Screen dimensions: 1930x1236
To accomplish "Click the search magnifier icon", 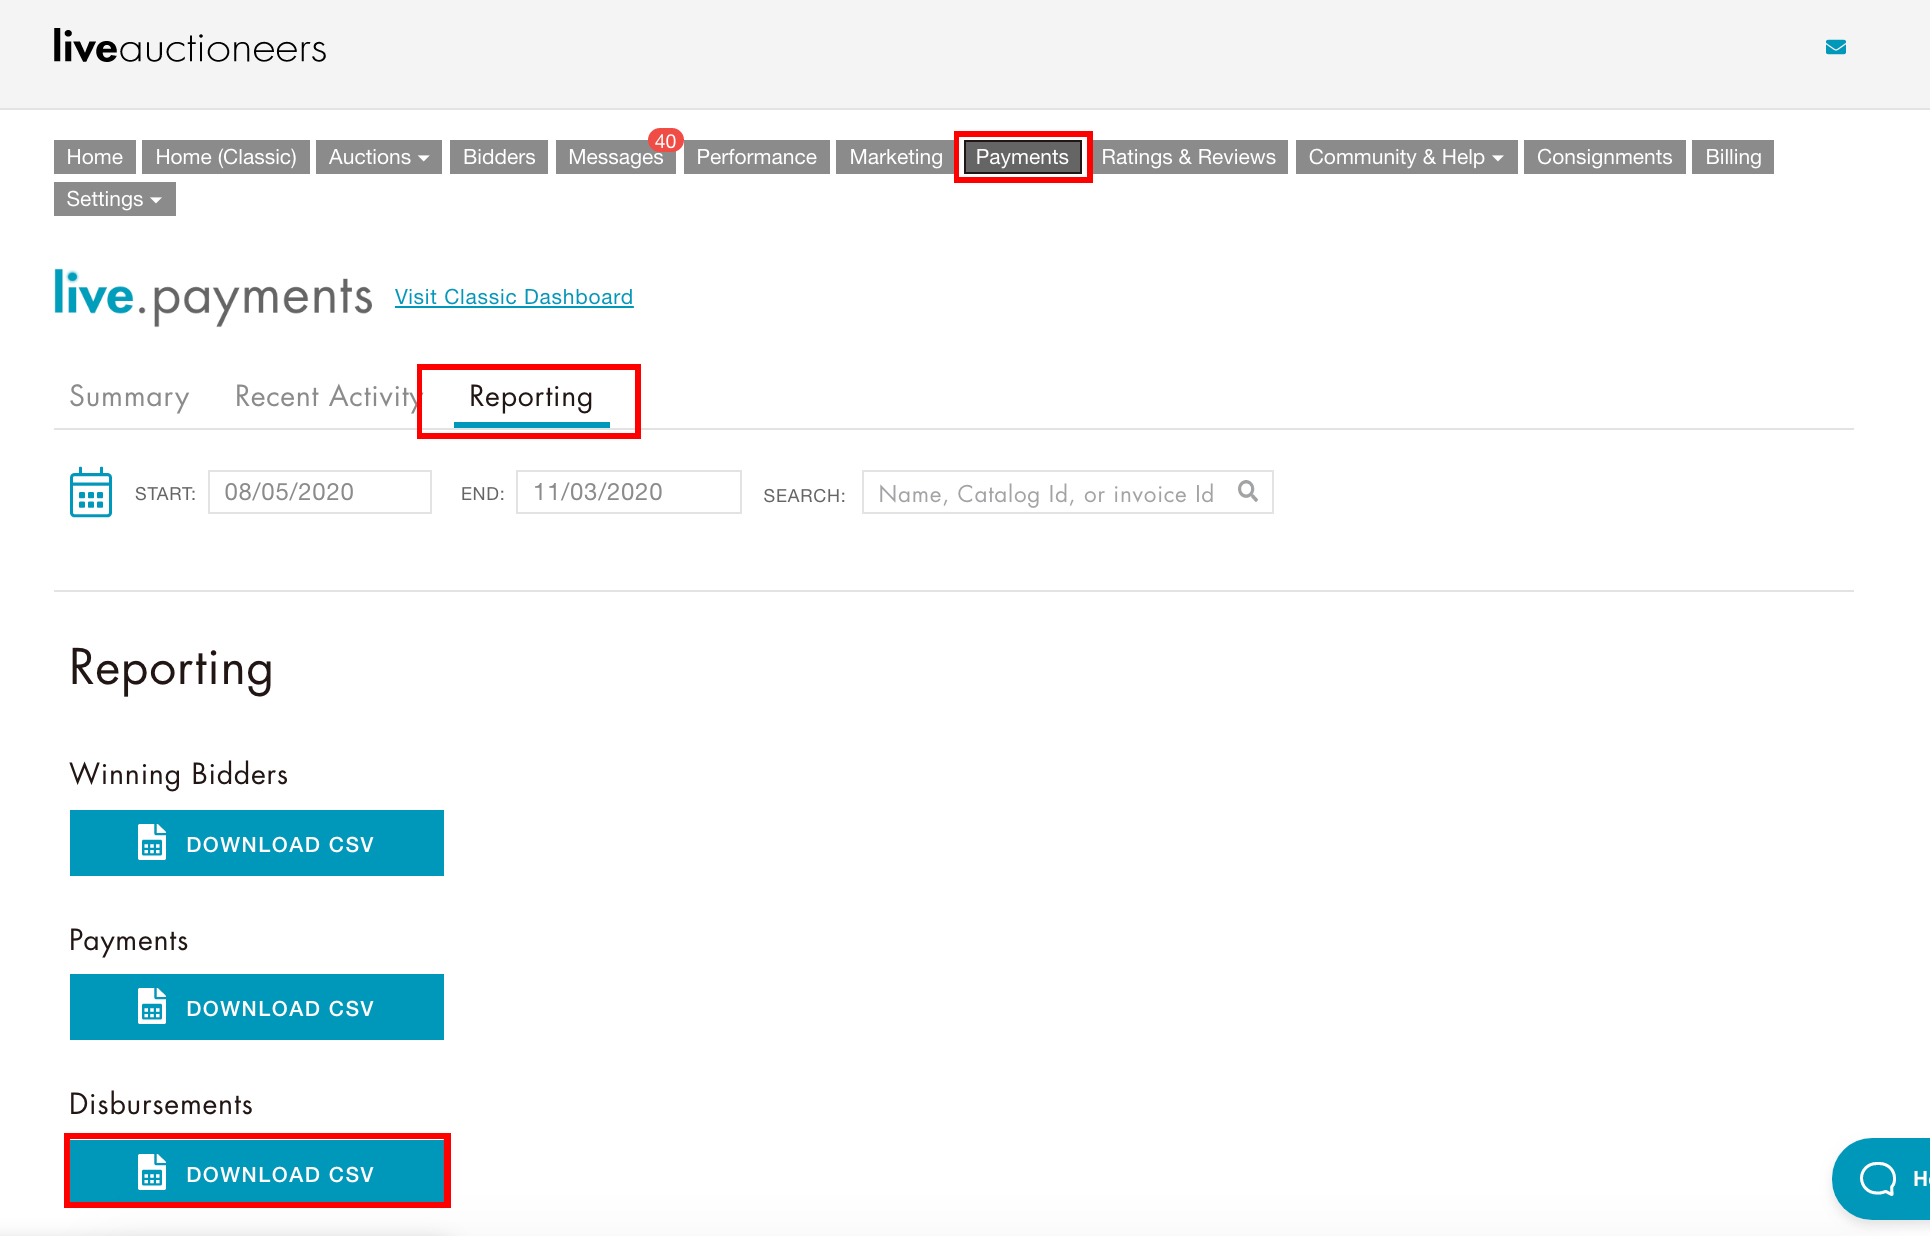I will 1247,491.
